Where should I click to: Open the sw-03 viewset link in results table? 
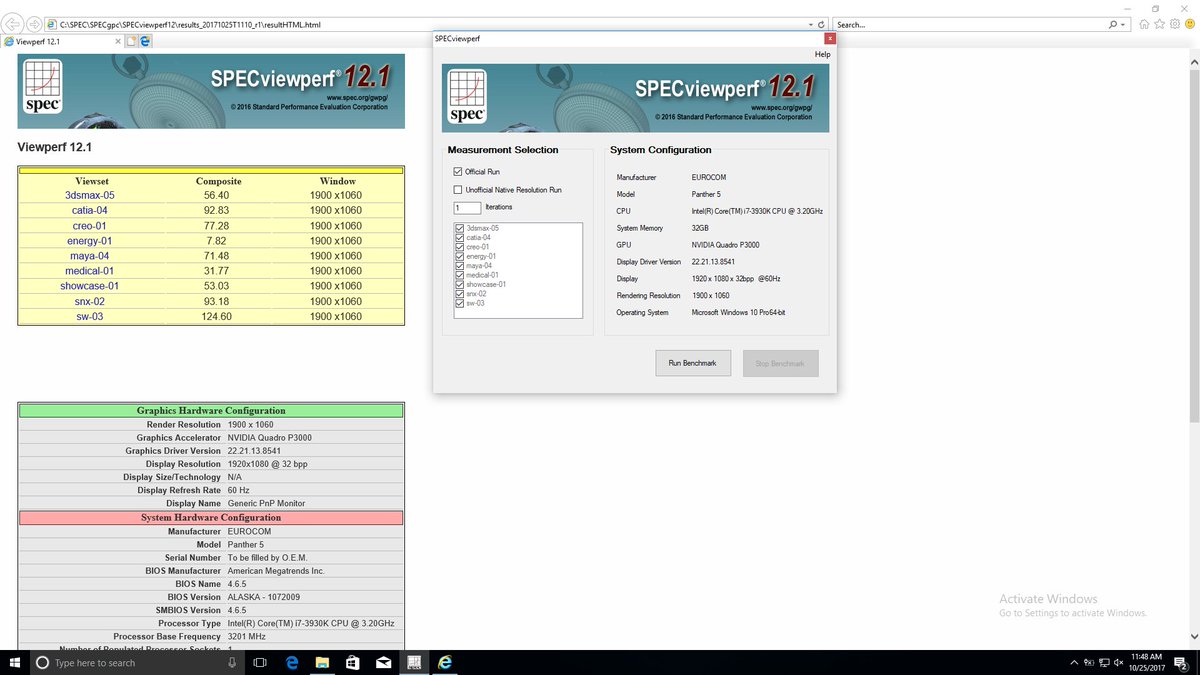tap(90, 317)
